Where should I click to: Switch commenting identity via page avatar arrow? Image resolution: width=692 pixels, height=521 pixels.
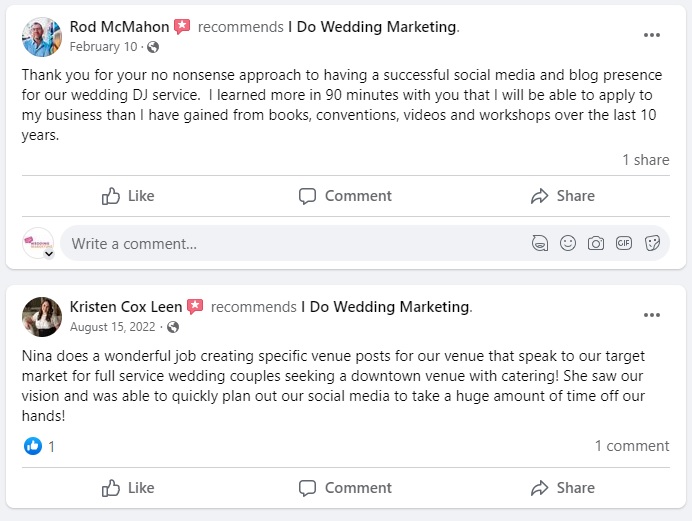[48, 254]
